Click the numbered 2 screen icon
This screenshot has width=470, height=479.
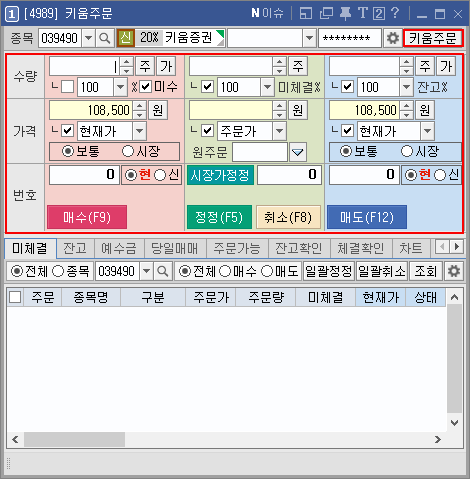coord(379,14)
